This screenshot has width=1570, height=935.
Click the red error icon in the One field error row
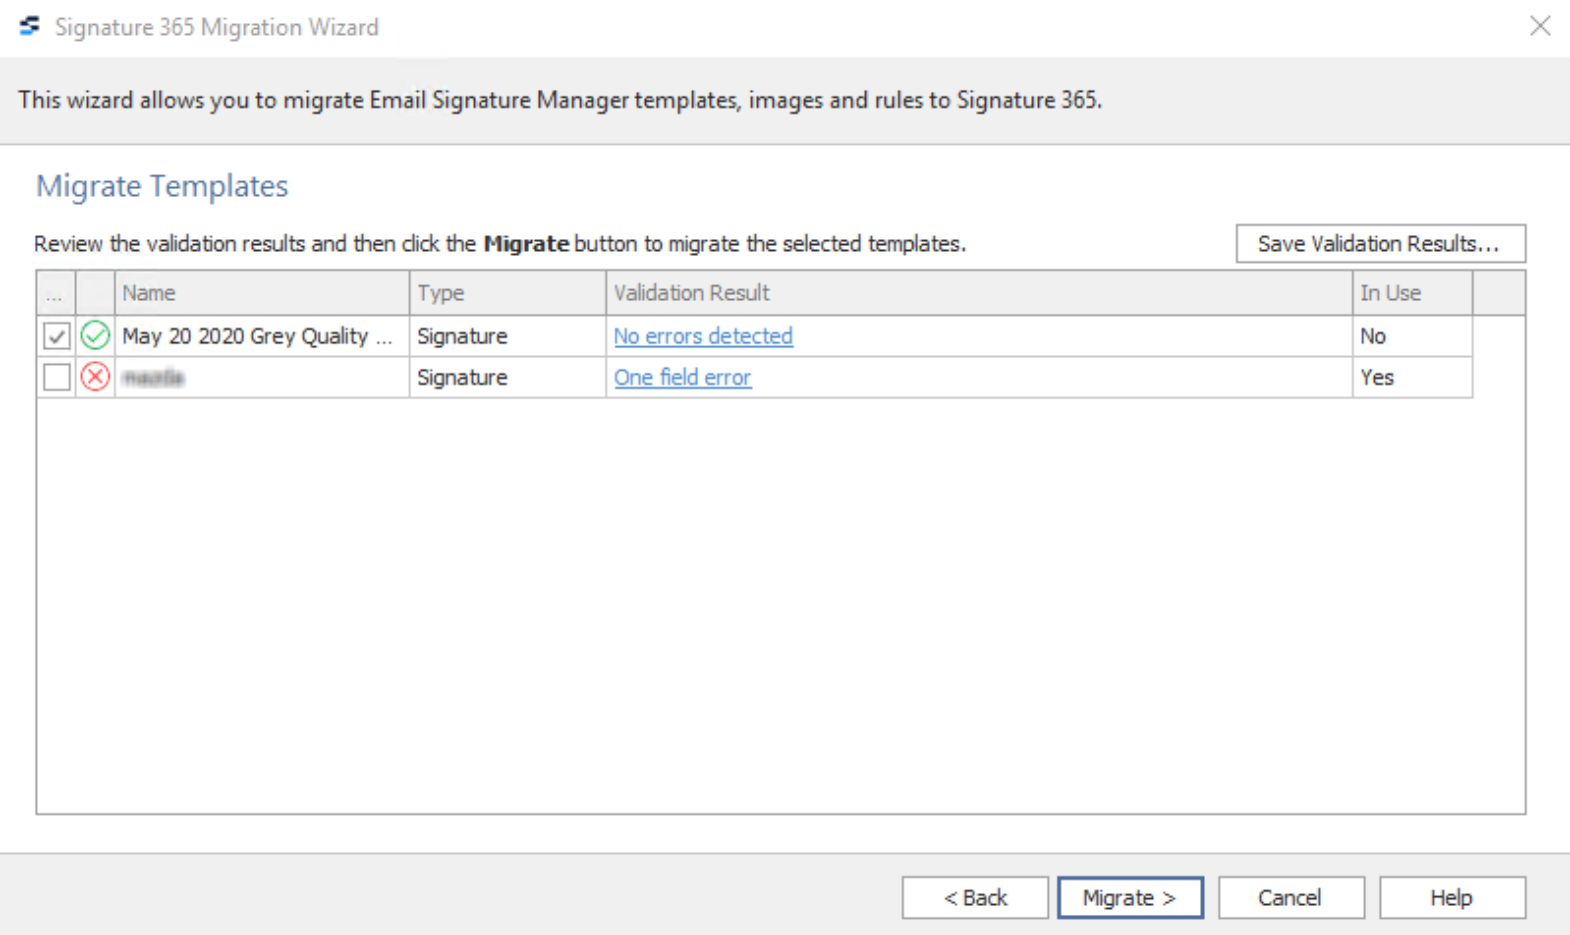95,377
